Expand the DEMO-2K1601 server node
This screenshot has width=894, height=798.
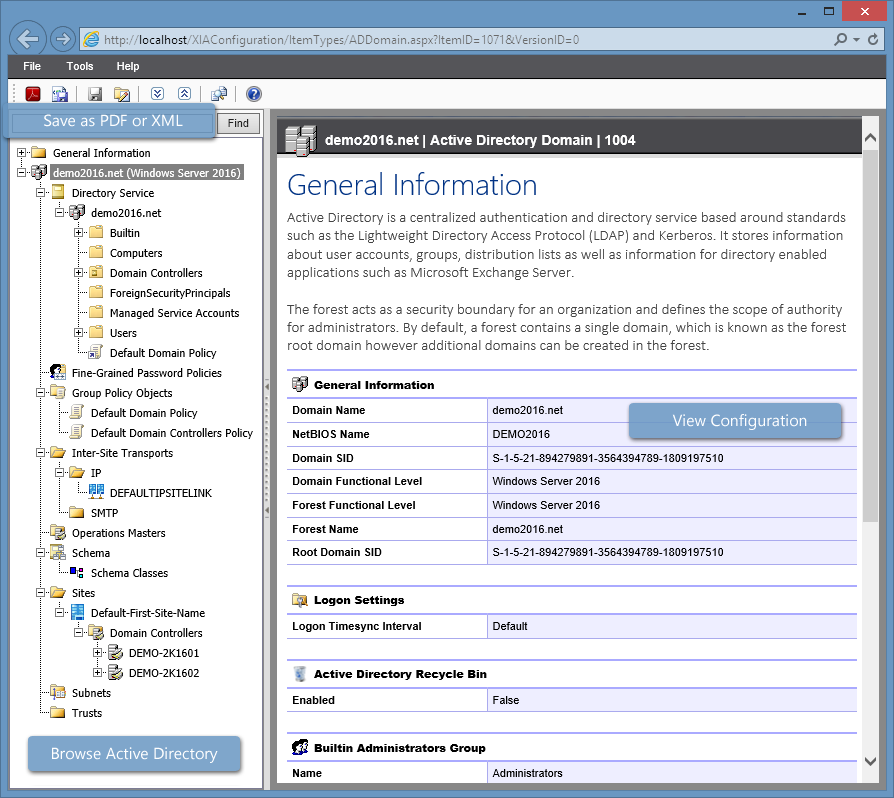pos(97,653)
